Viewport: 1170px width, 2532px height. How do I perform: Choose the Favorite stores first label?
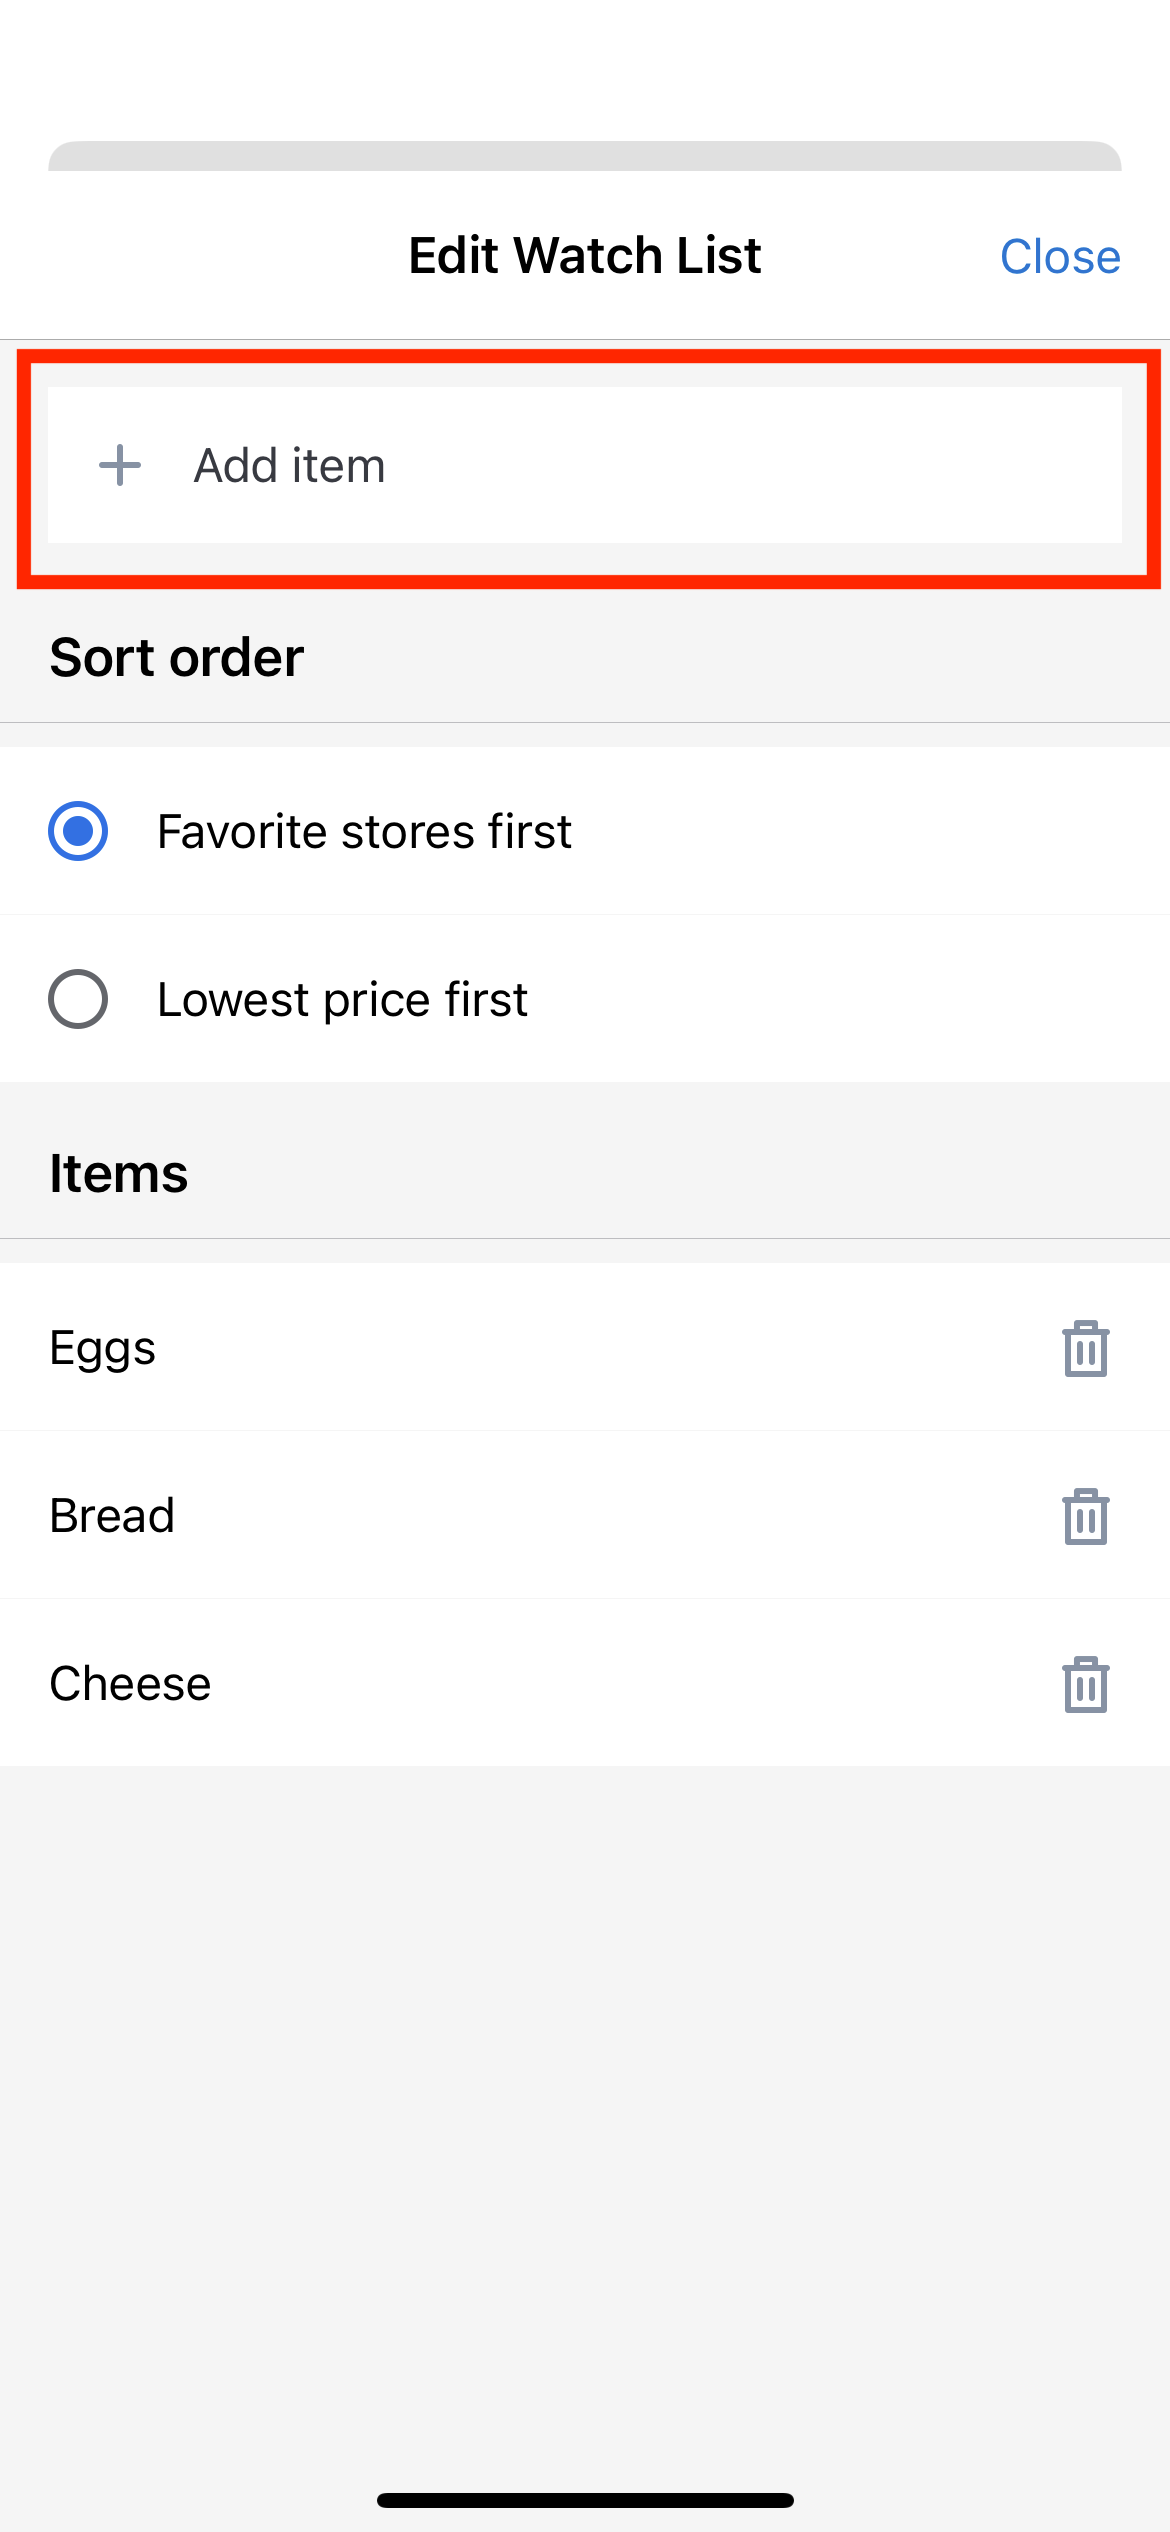[x=364, y=831]
